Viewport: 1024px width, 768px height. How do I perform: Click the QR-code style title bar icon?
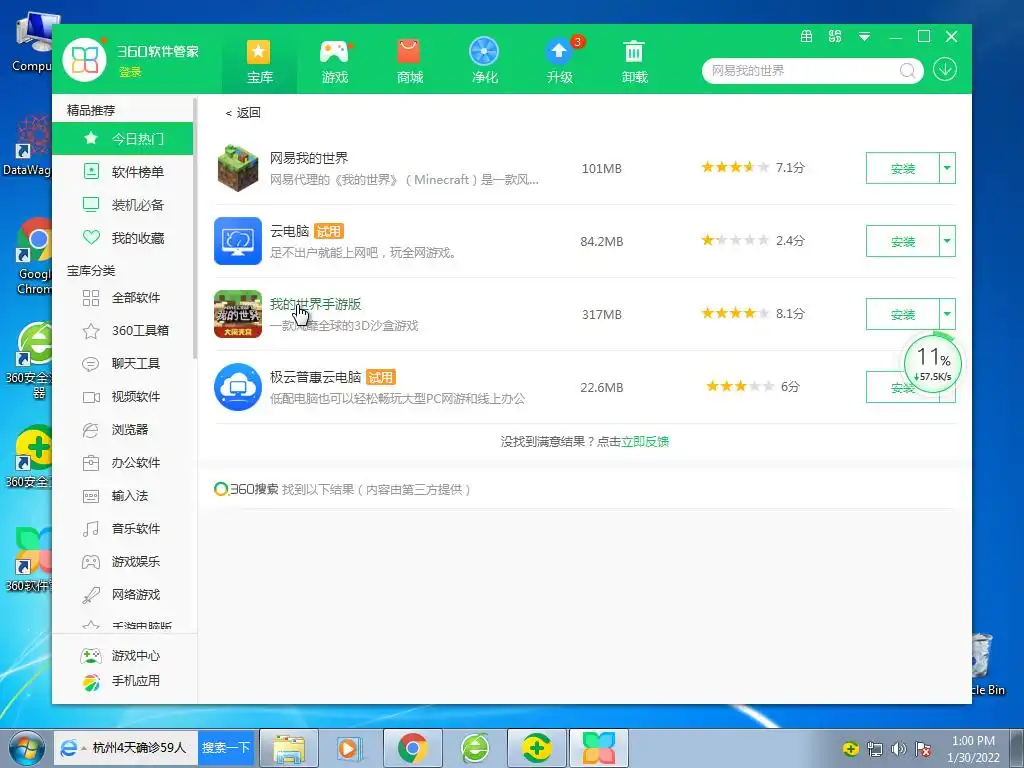[835, 37]
